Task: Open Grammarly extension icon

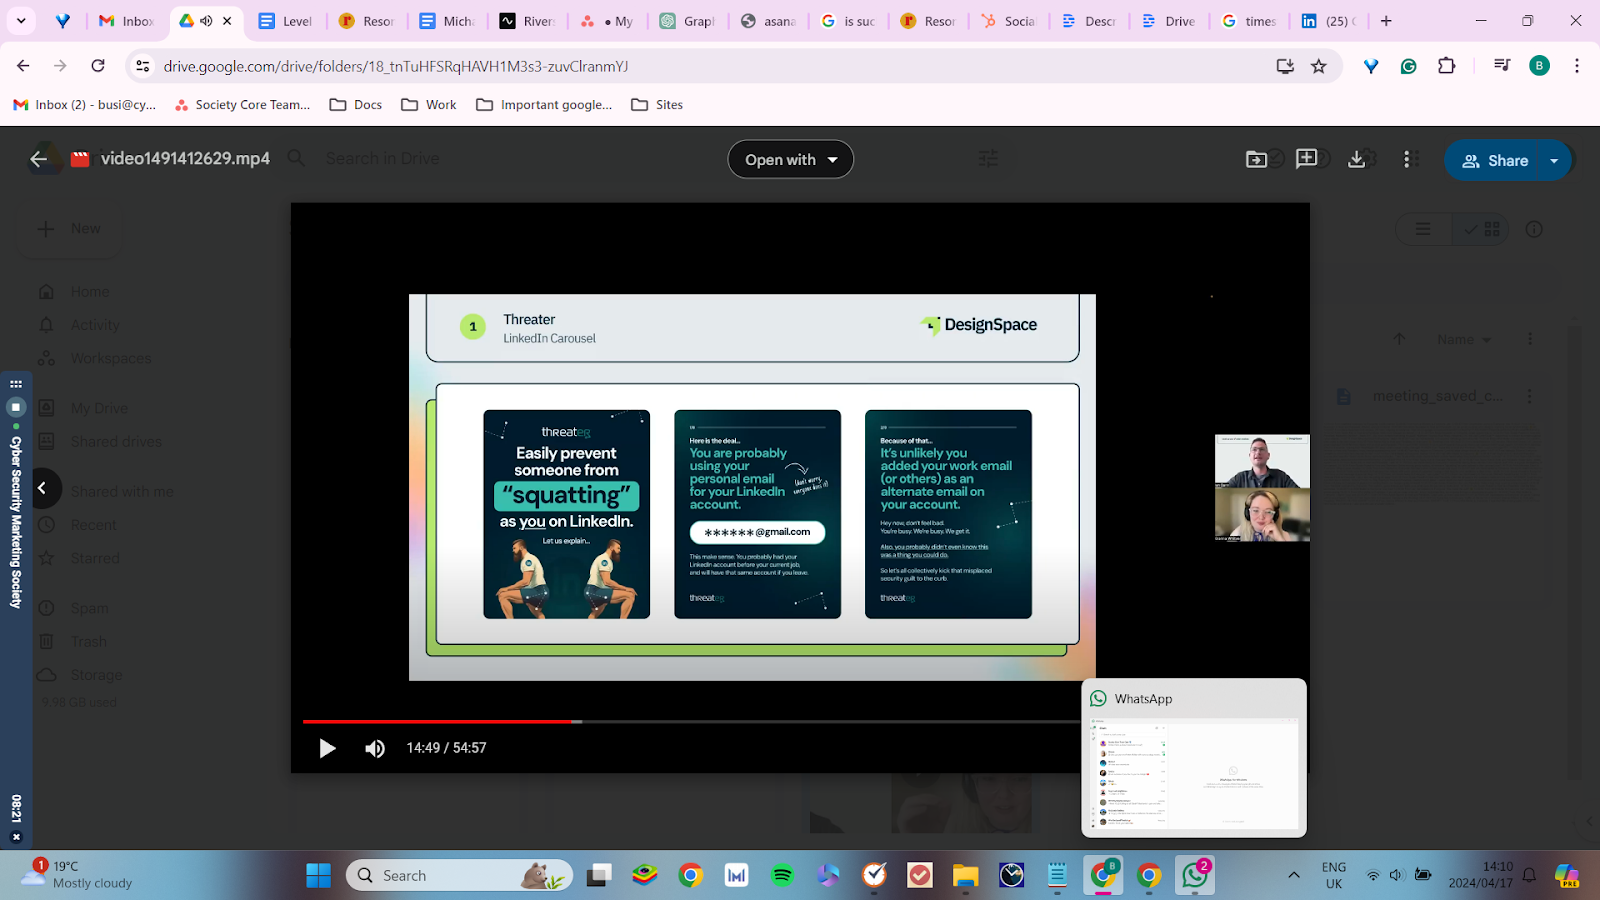Action: [x=1408, y=66]
